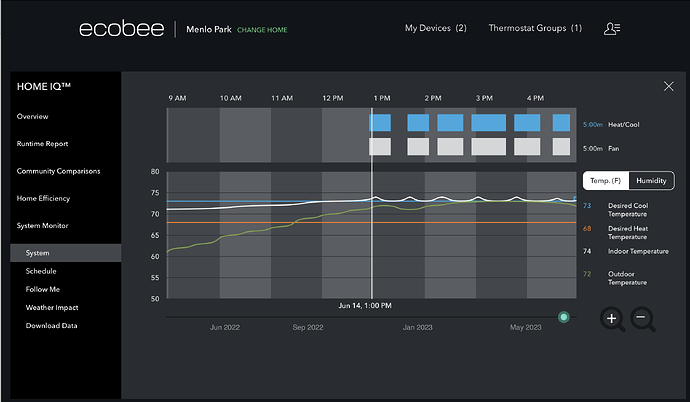Open the Overview section
The width and height of the screenshot is (690, 402).
click(x=33, y=117)
